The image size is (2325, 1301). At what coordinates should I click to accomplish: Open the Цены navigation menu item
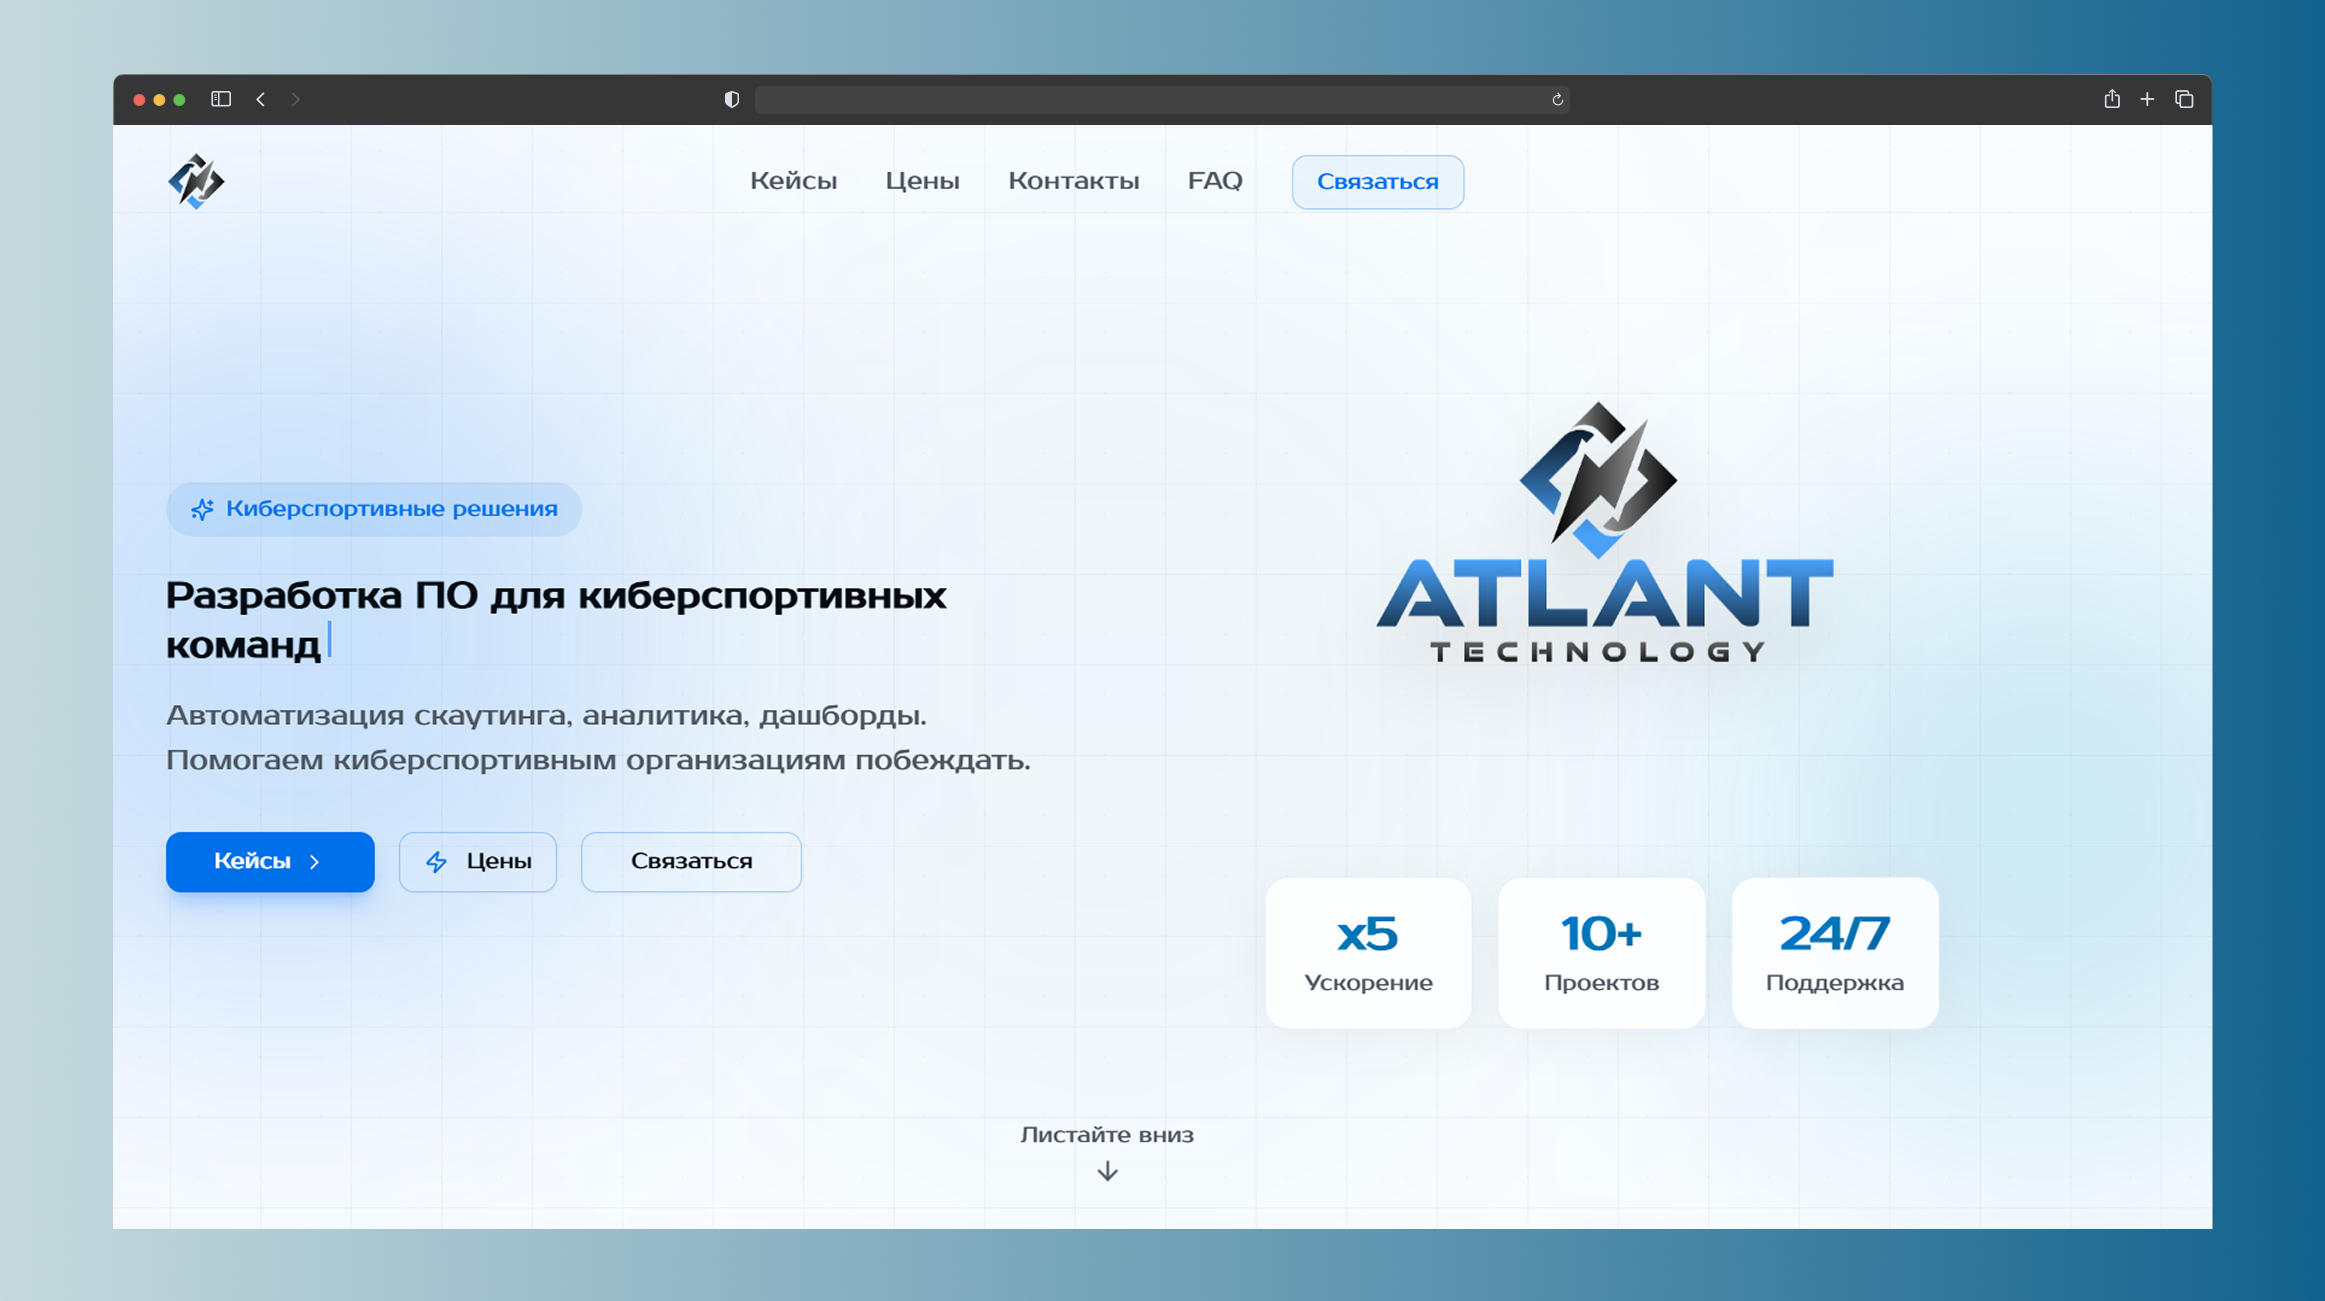tap(922, 181)
